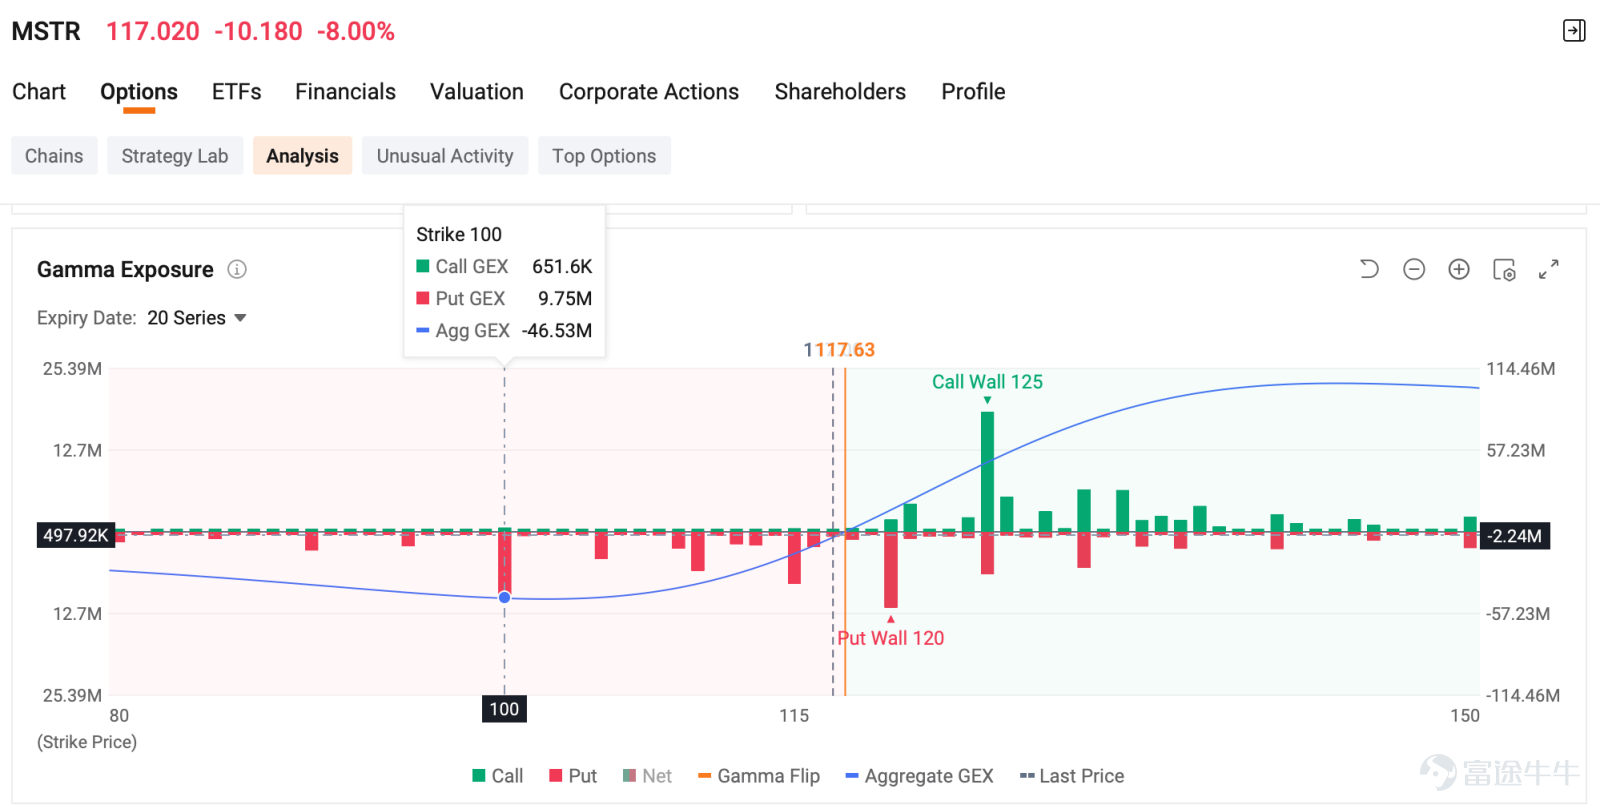Viewport: 1600px width, 809px height.
Task: Expand the Gamma Exposure chart to fullscreen
Action: point(1549,269)
